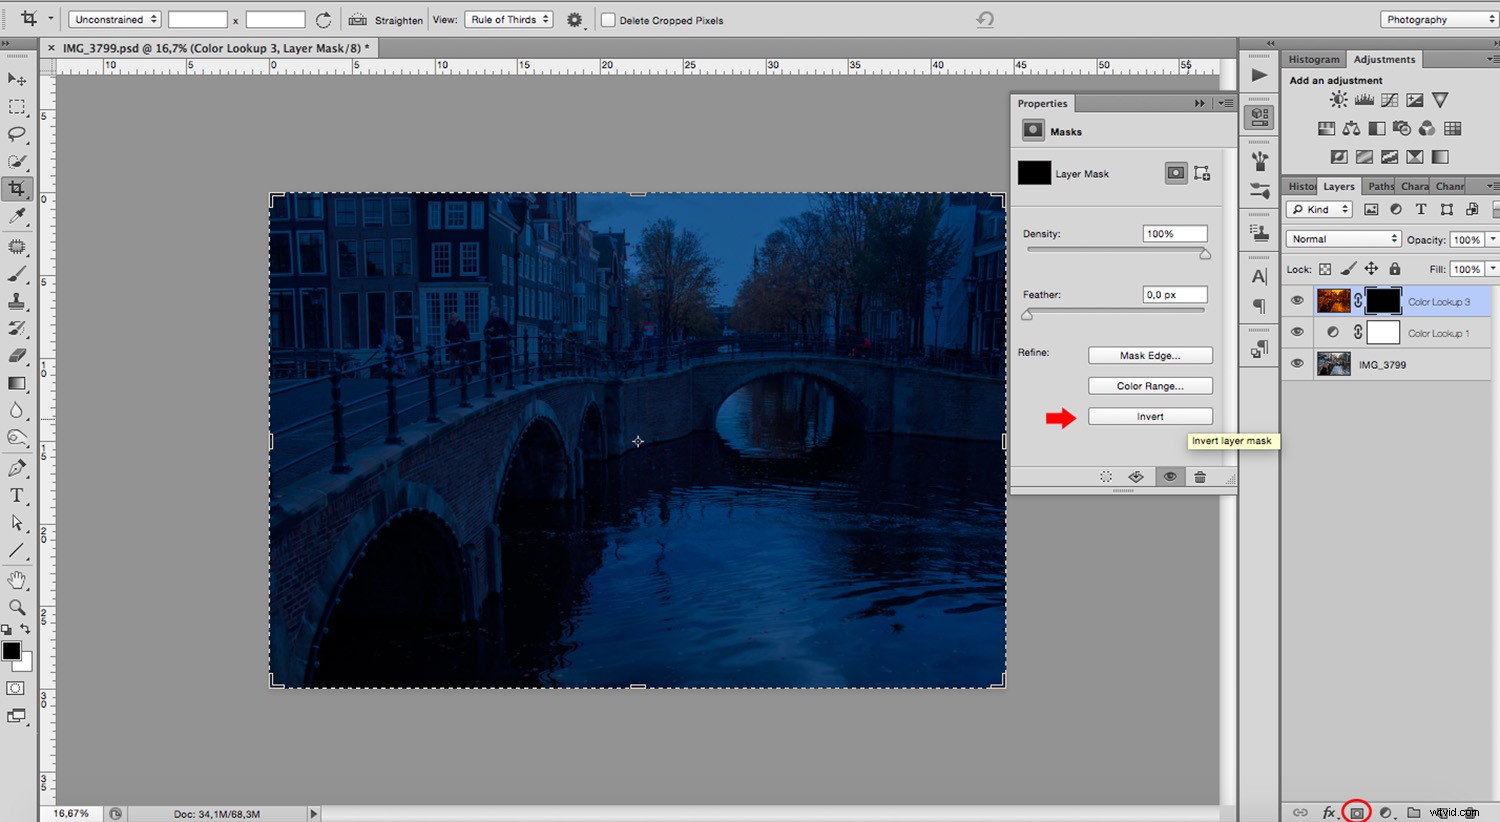Open the Normal blend mode dropdown

pos(1342,238)
